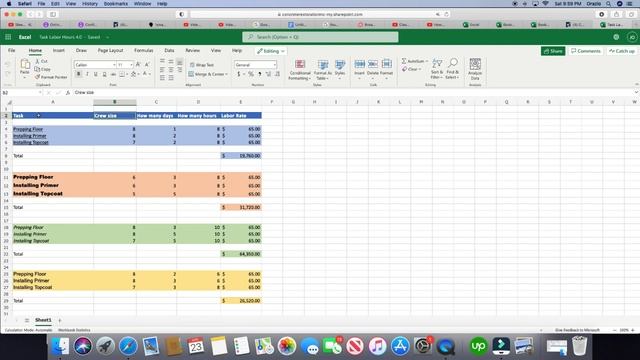Select column C header
This screenshot has width=640, height=360.
(x=156, y=102)
